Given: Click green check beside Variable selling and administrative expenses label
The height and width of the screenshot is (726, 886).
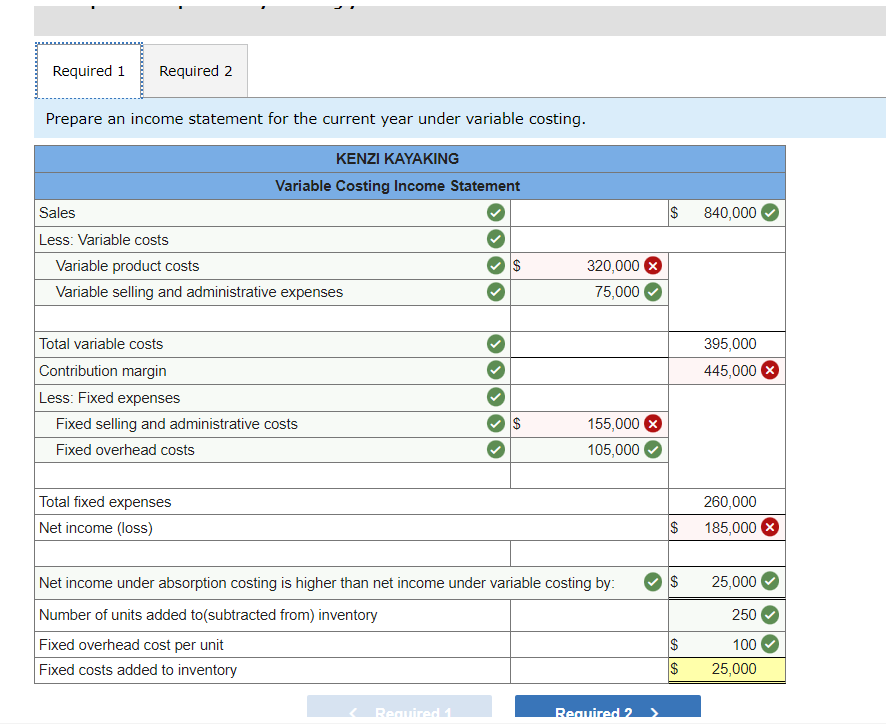Looking at the screenshot, I should [496, 292].
